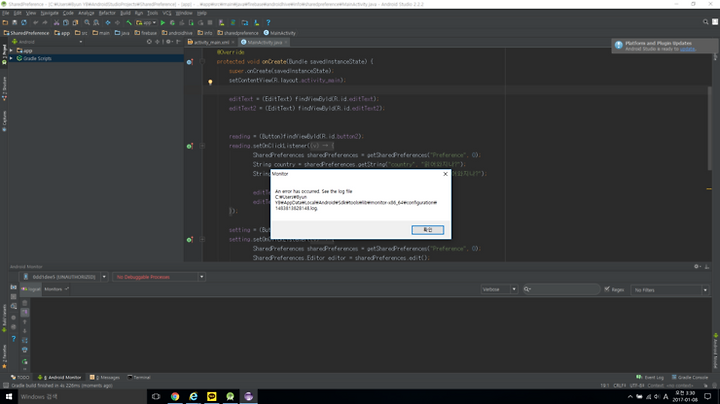The image size is (720, 404).
Task: Click the update link in Platform notification
Action: pos(687,49)
